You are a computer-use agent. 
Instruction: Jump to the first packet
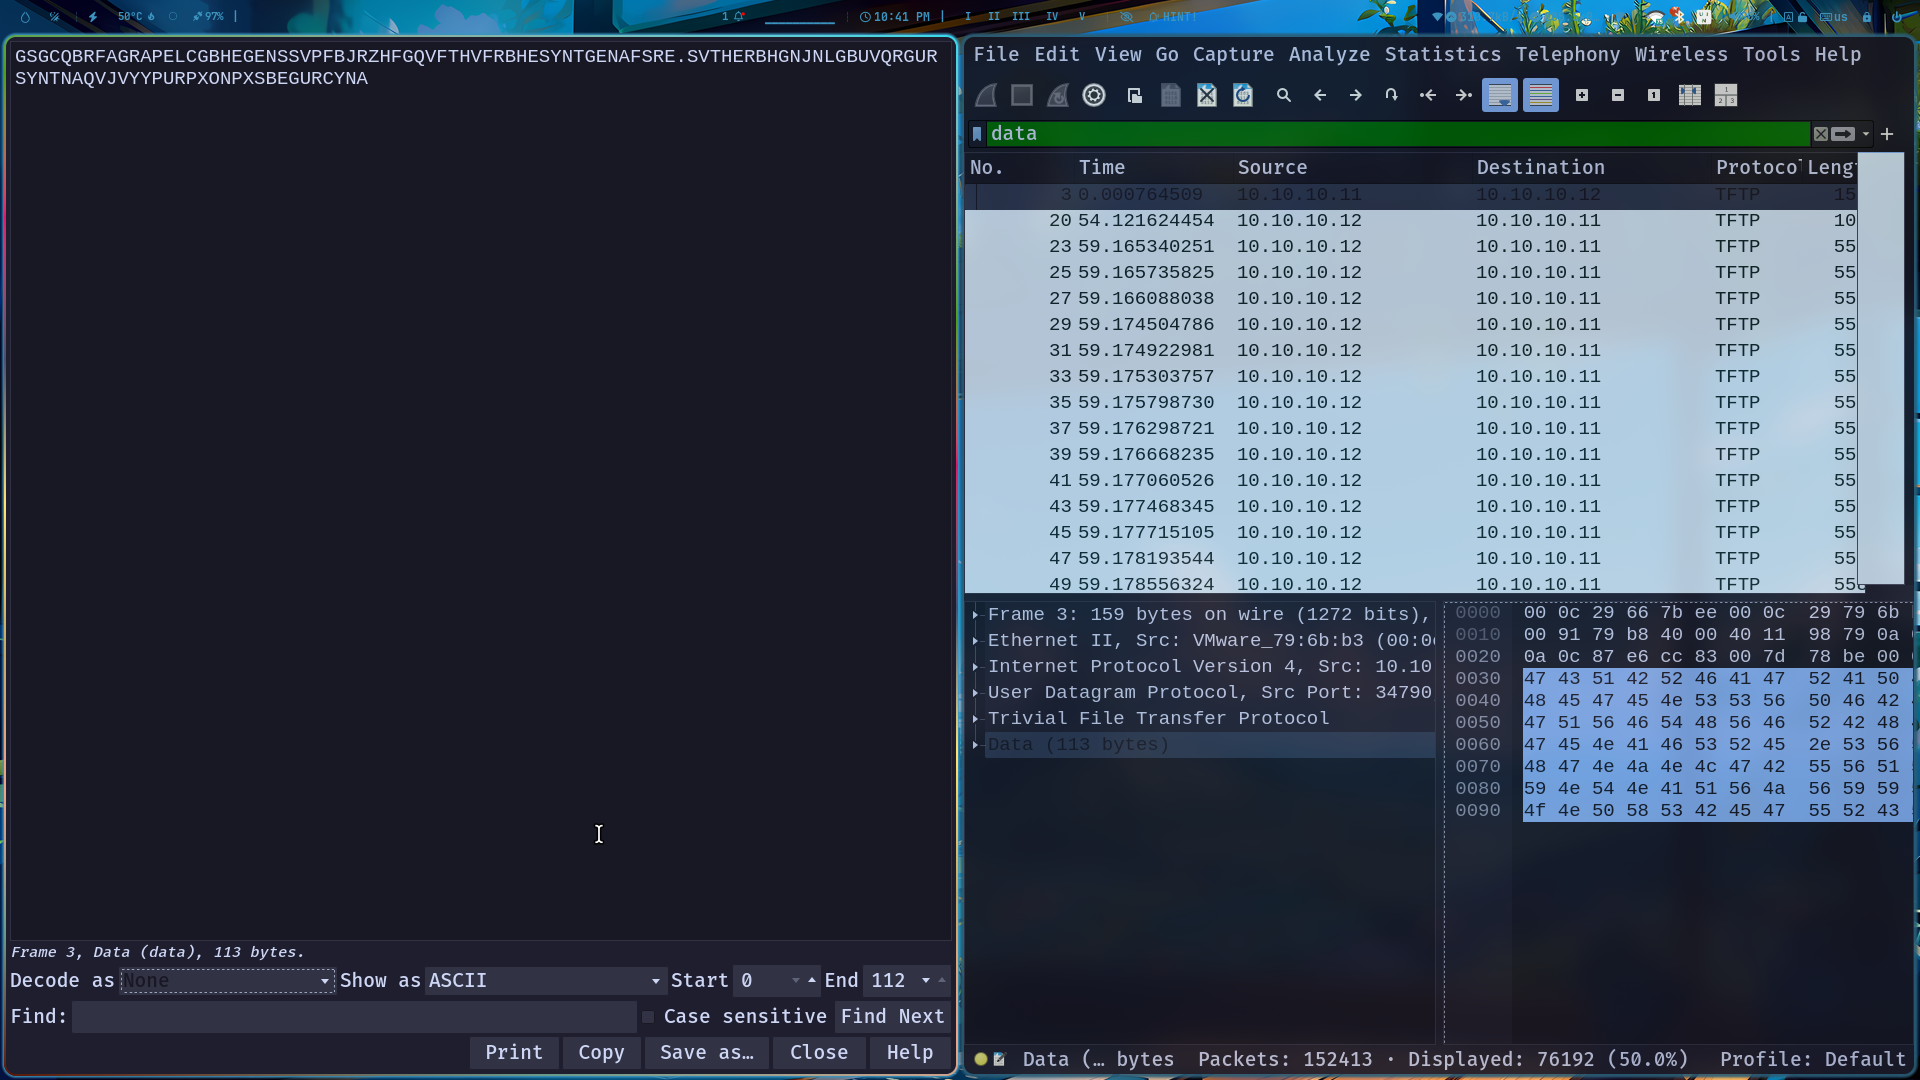tap(1428, 95)
